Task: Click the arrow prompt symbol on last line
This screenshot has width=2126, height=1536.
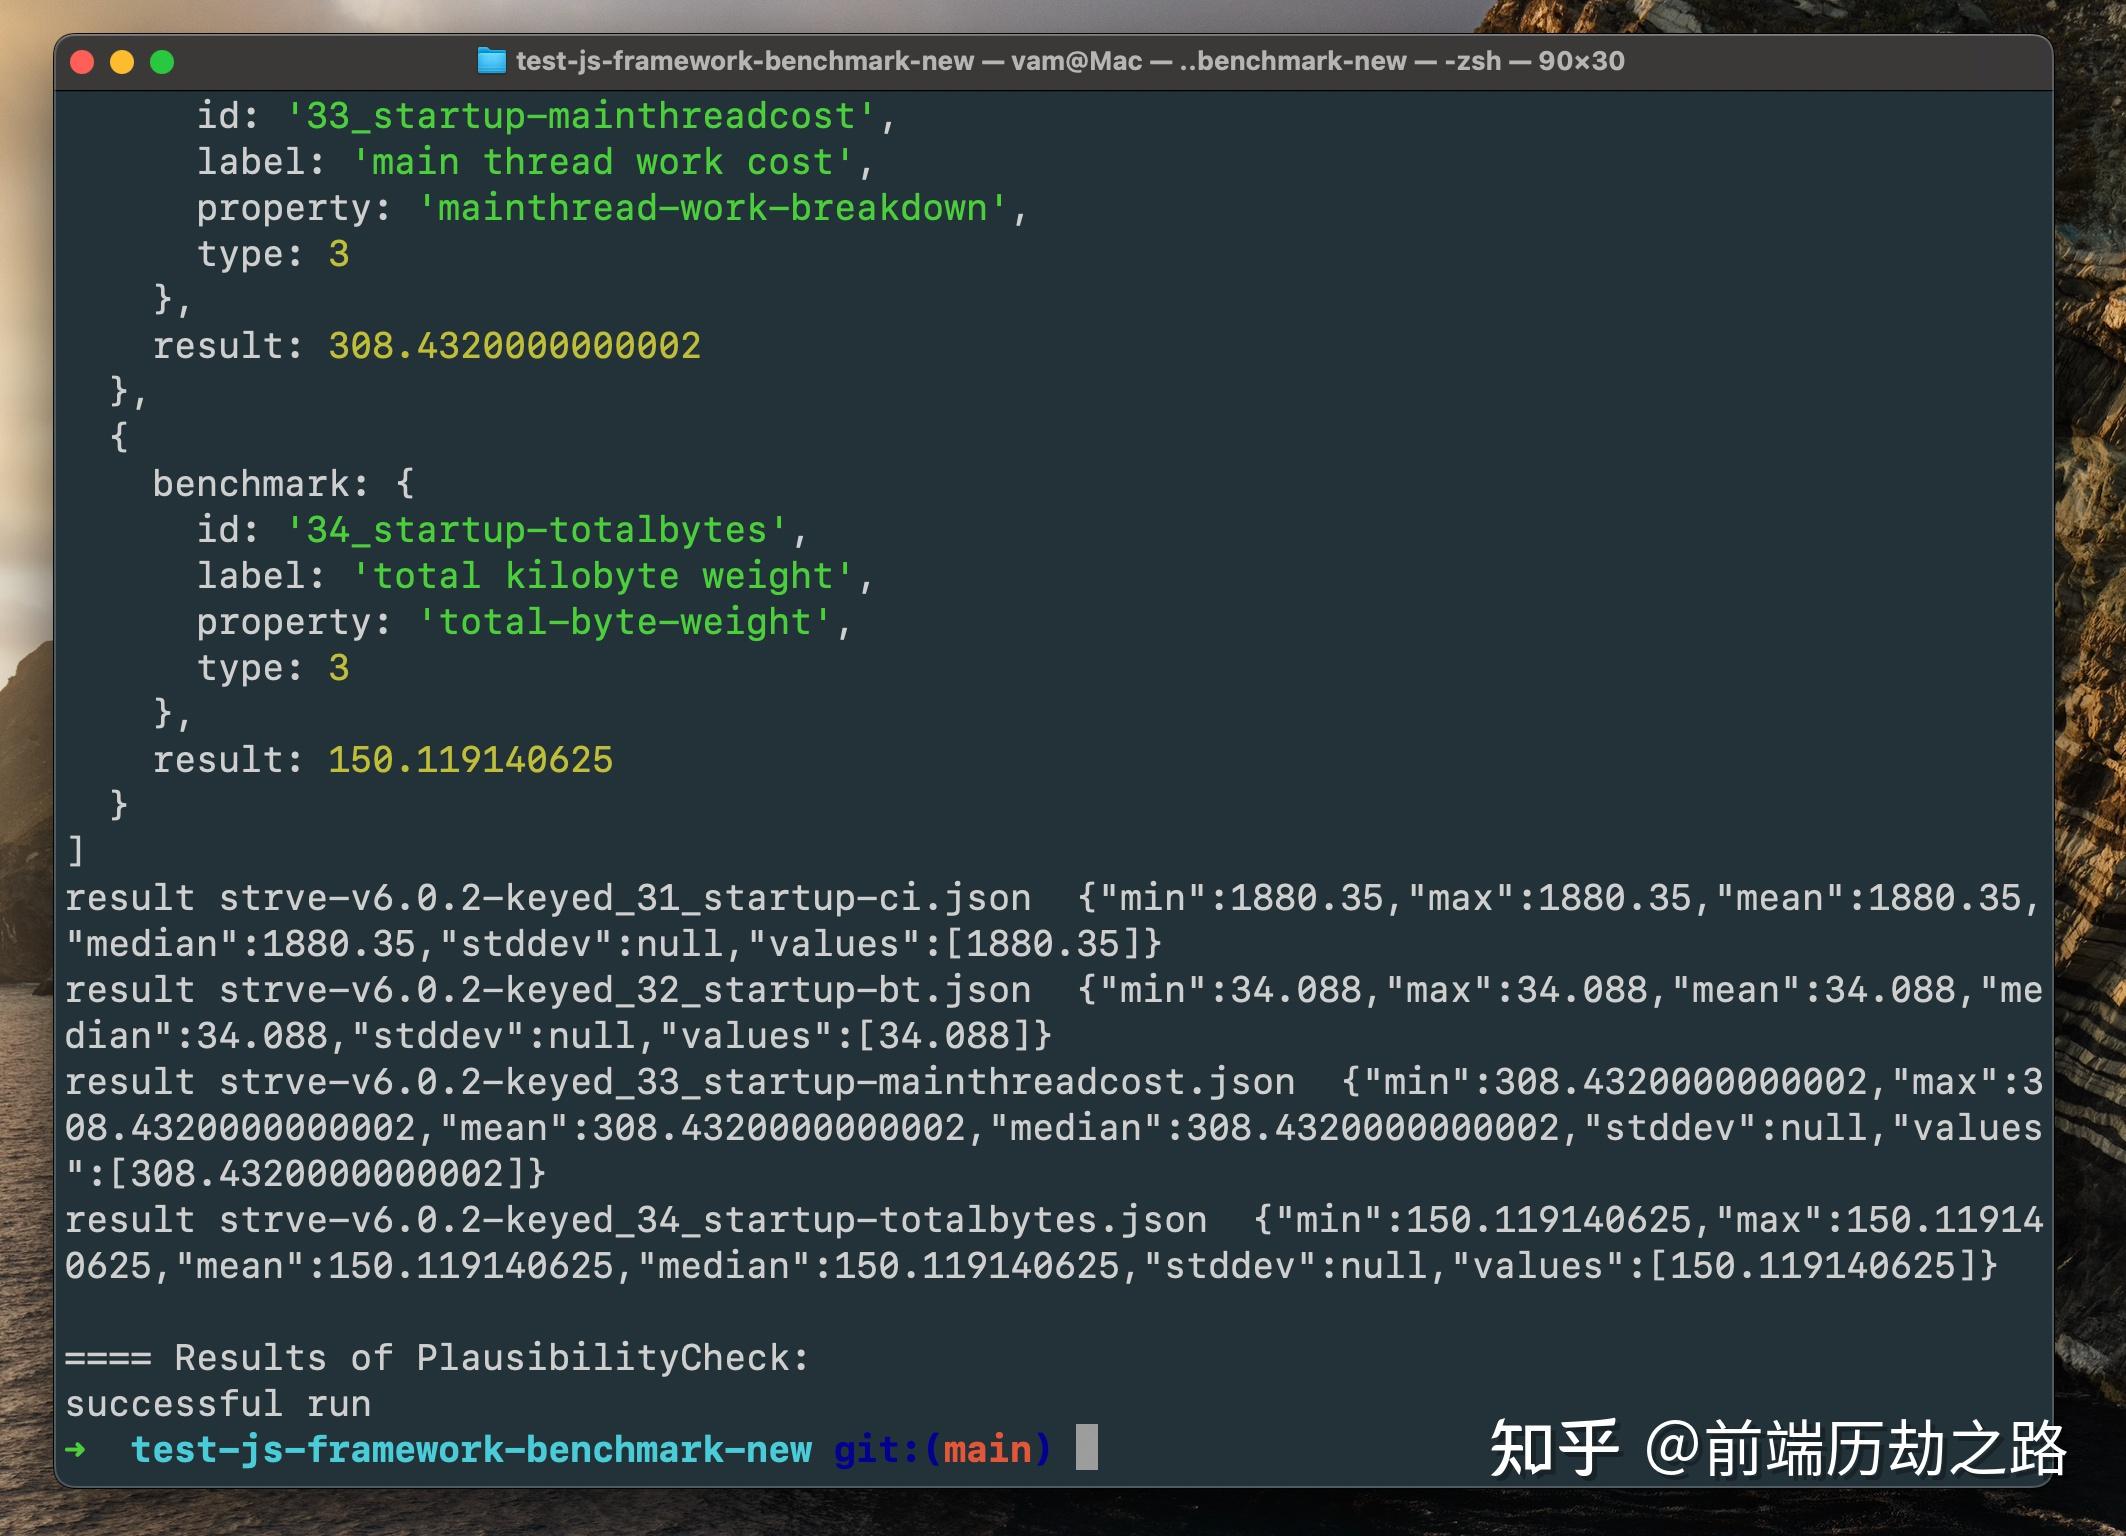Action: (74, 1449)
